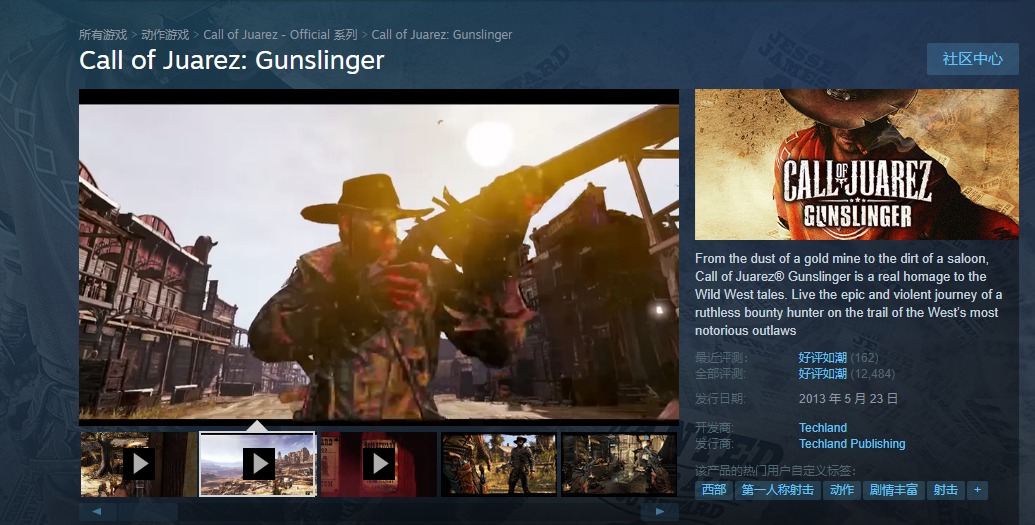Select the 射击 tag

[945, 490]
